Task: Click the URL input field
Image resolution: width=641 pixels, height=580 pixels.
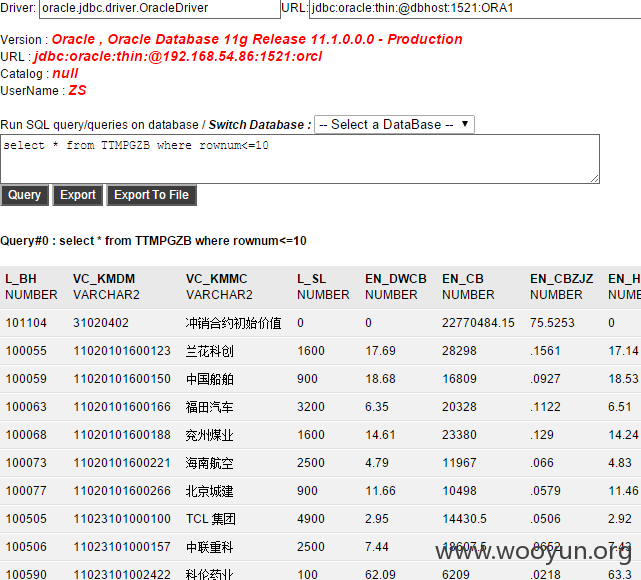Action: click(475, 8)
